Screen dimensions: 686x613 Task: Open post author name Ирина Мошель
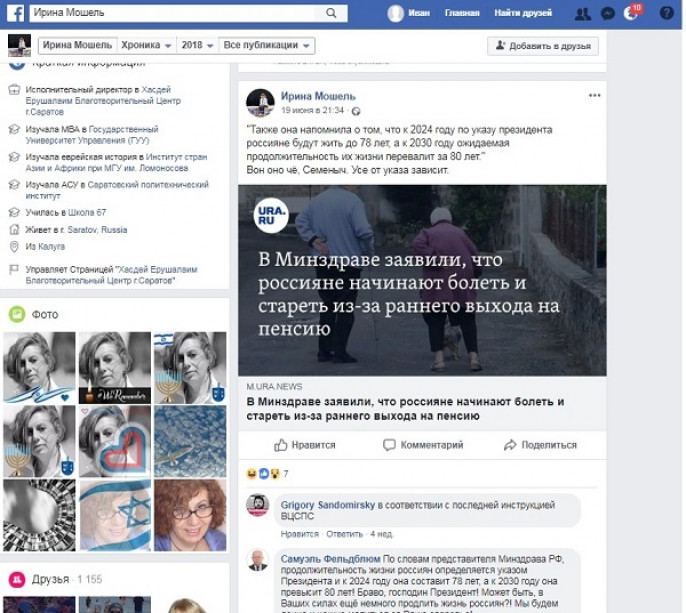point(318,96)
